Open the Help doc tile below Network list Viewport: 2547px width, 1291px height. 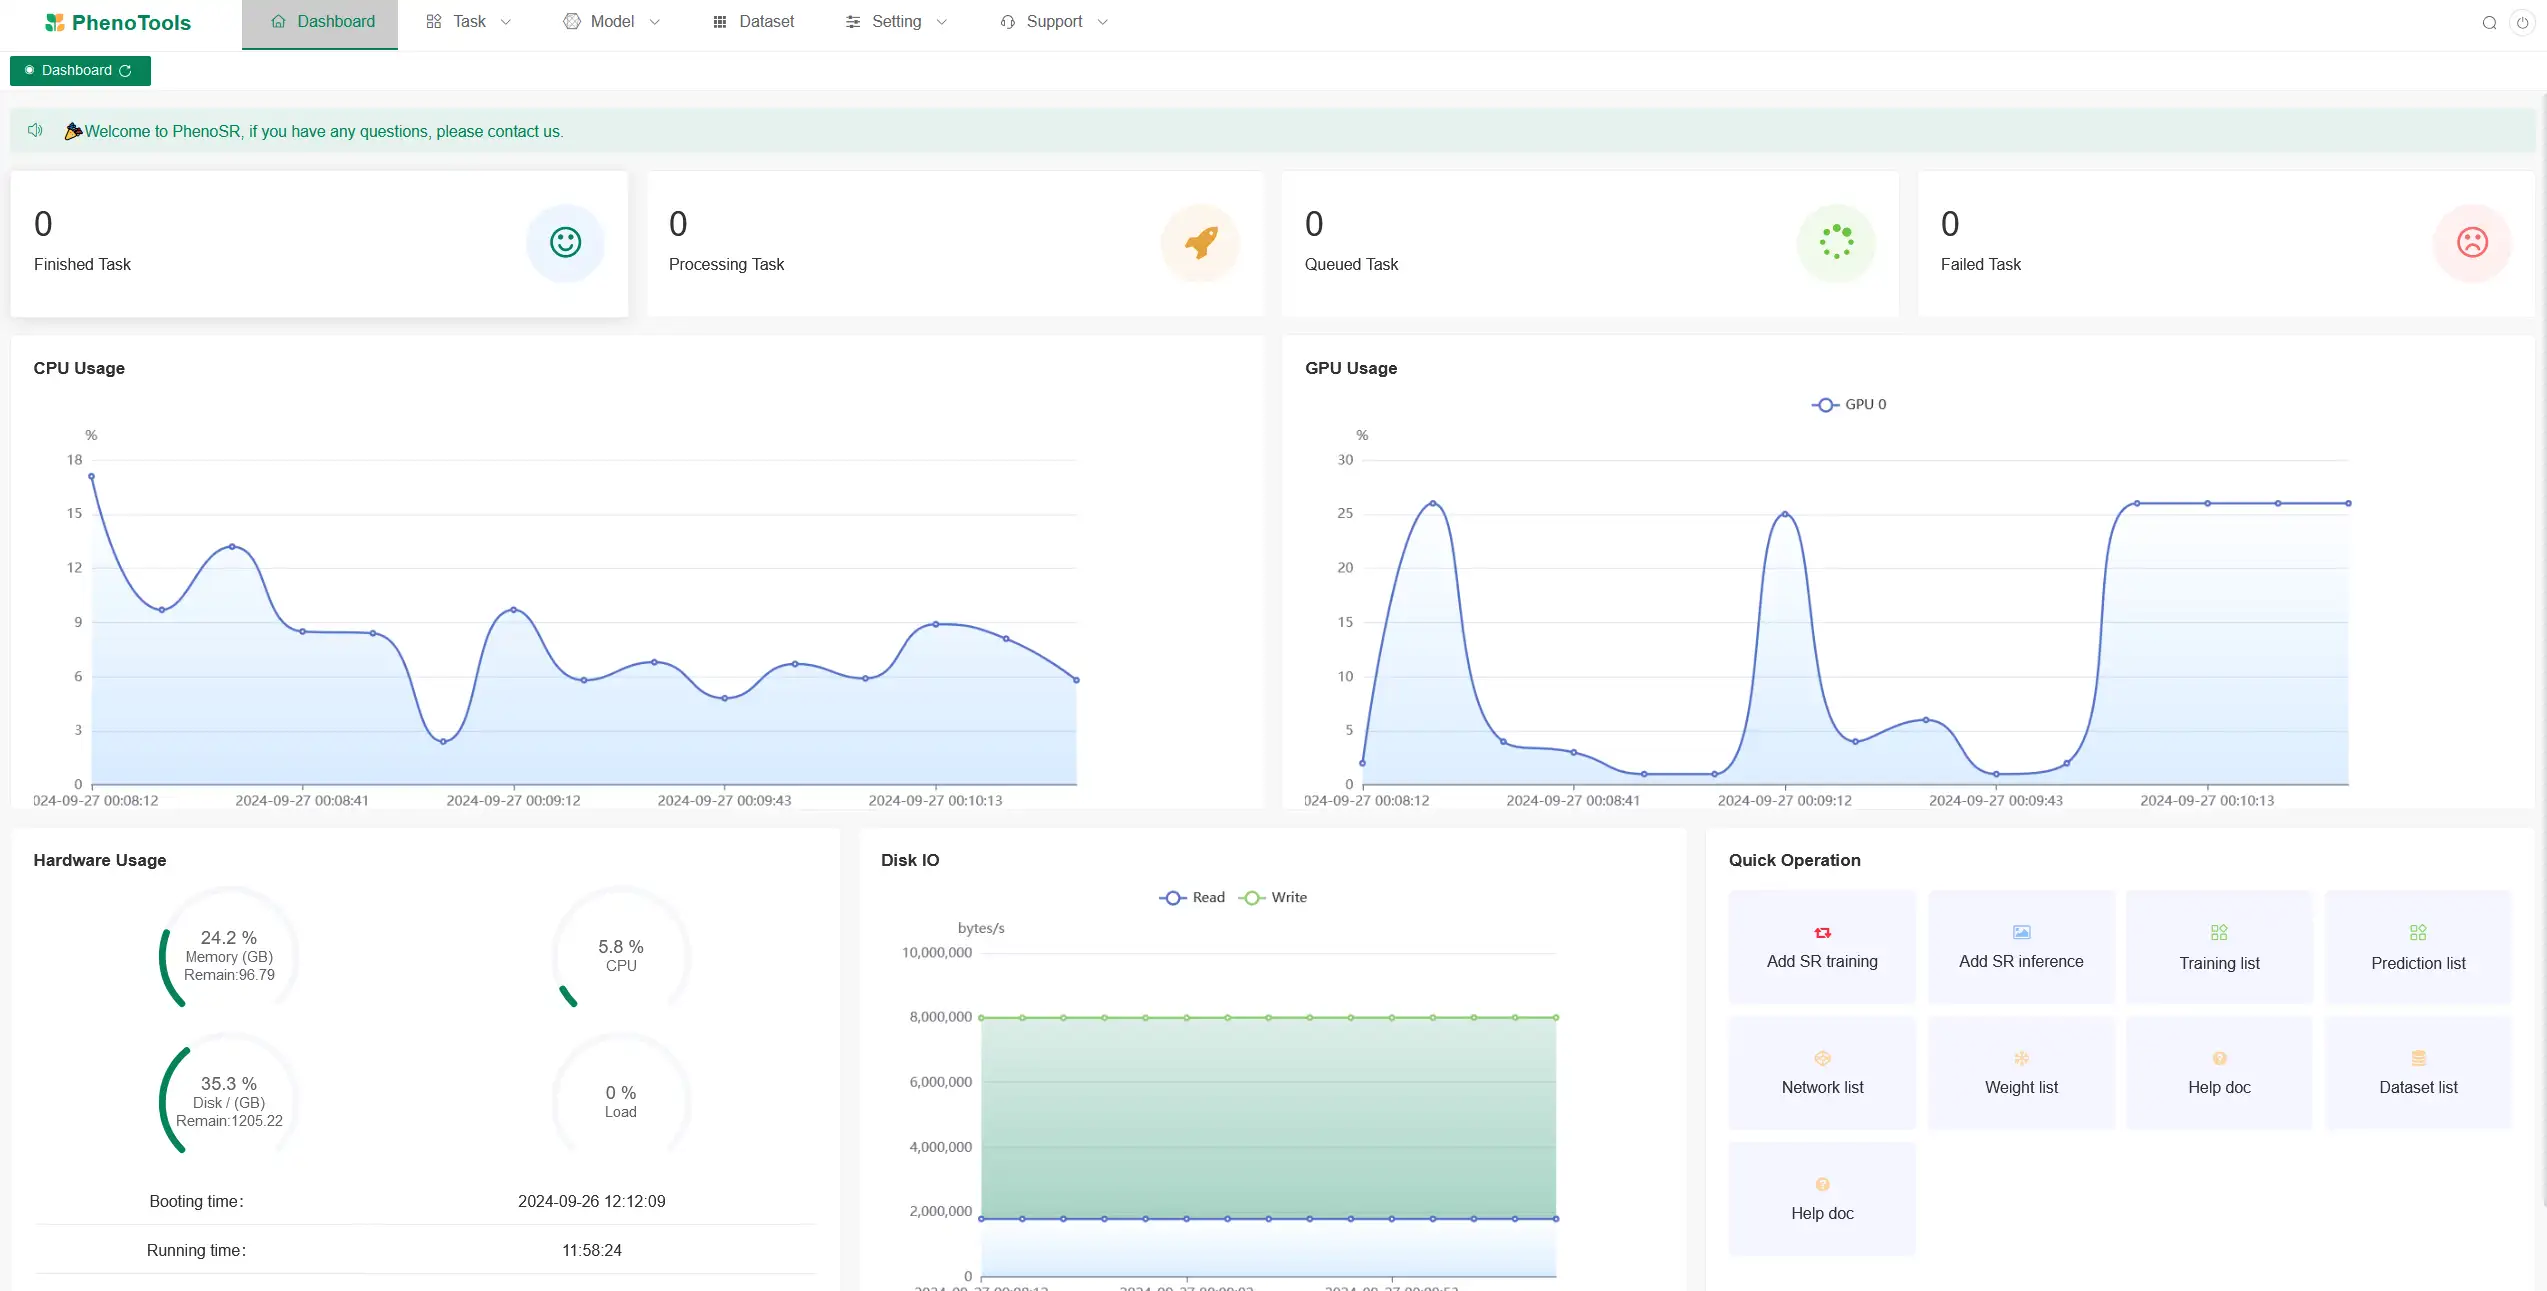point(1822,1199)
